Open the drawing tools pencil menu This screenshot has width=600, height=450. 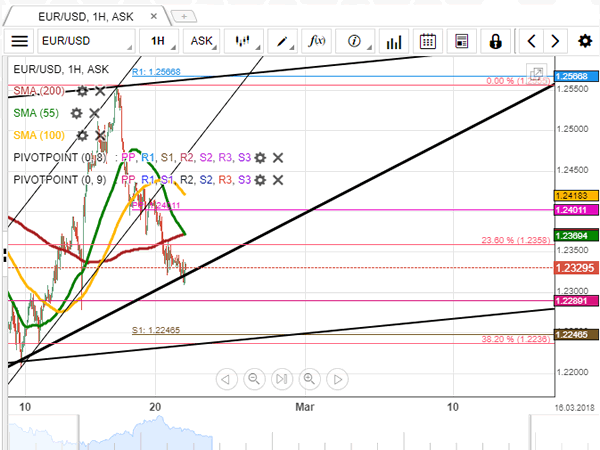pos(285,41)
